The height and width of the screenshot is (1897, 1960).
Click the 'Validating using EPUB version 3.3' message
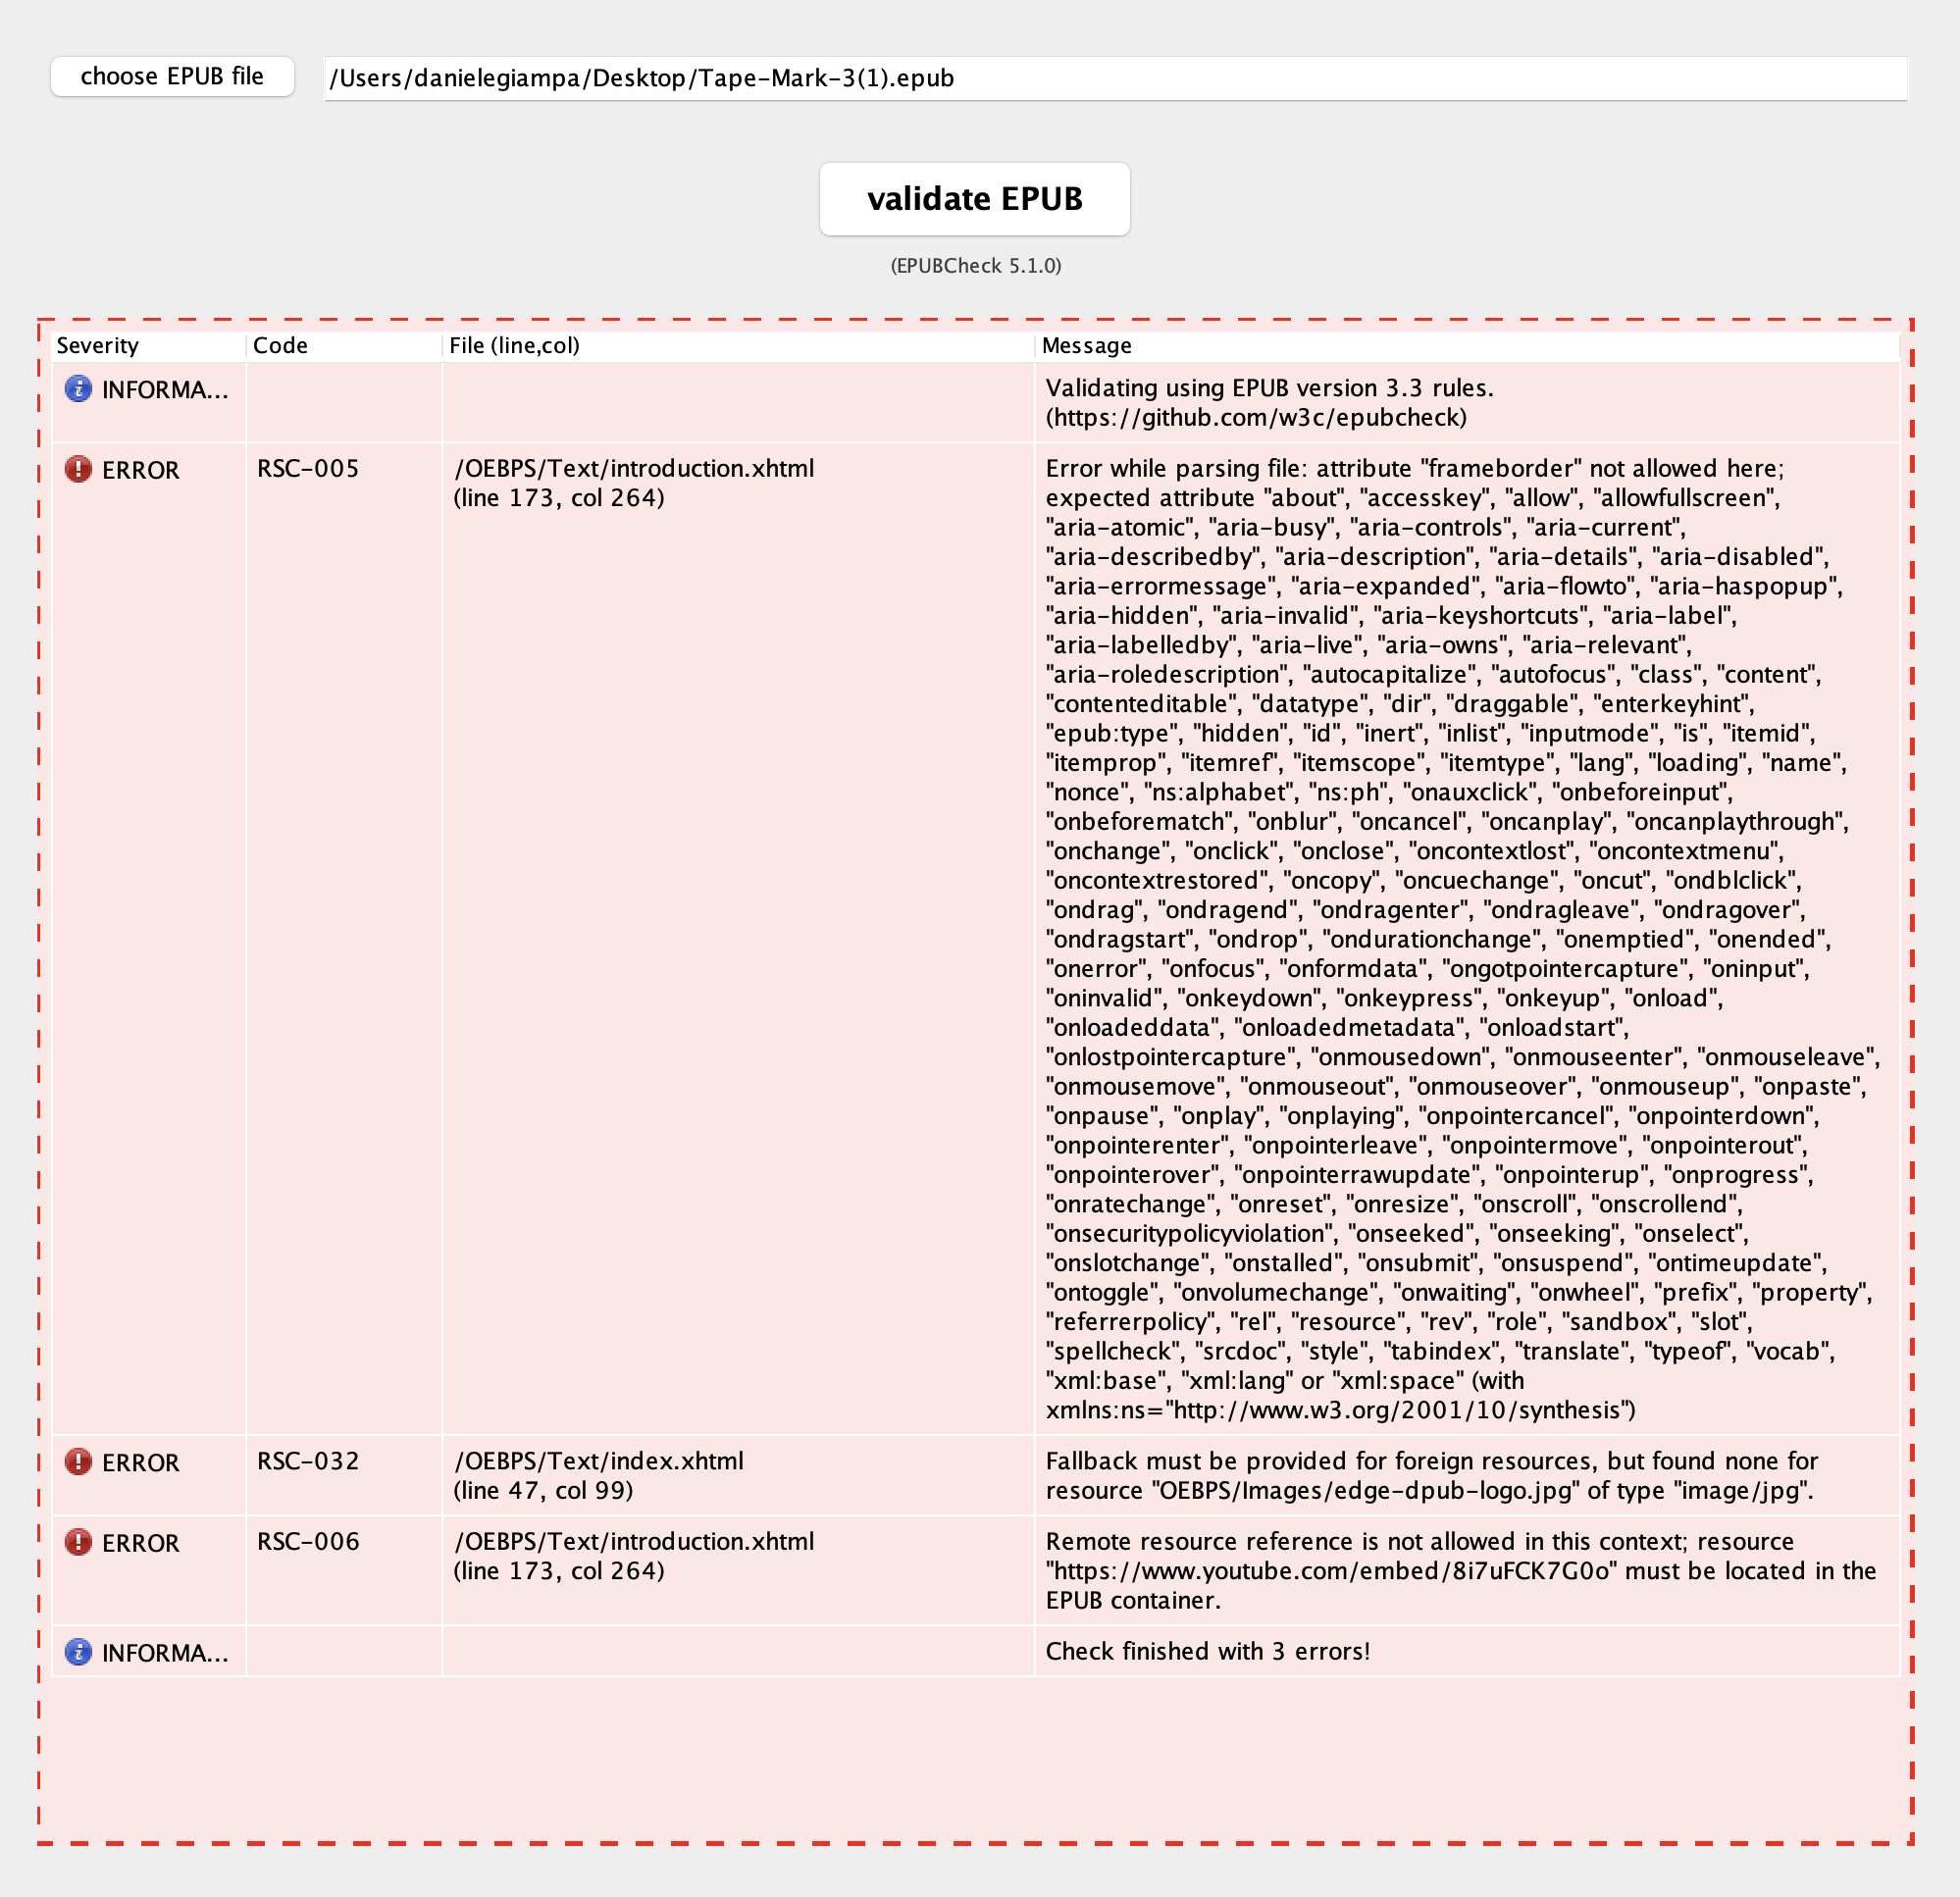(x=1268, y=402)
